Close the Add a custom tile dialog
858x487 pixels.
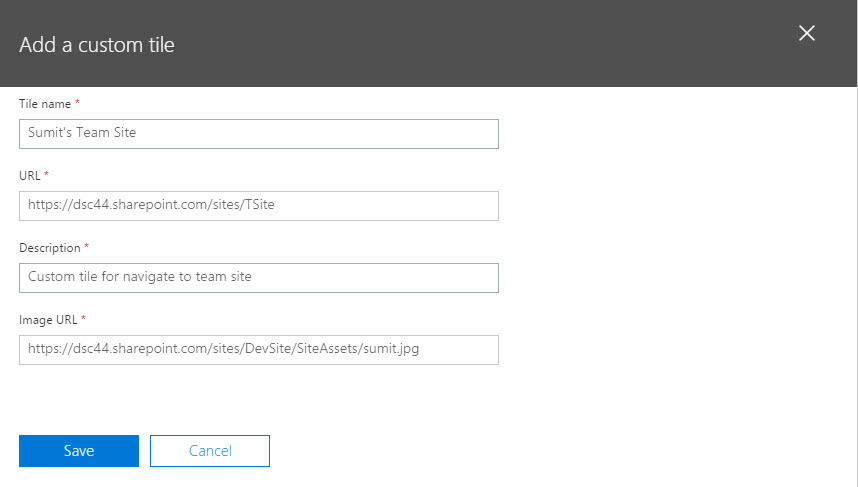click(807, 33)
